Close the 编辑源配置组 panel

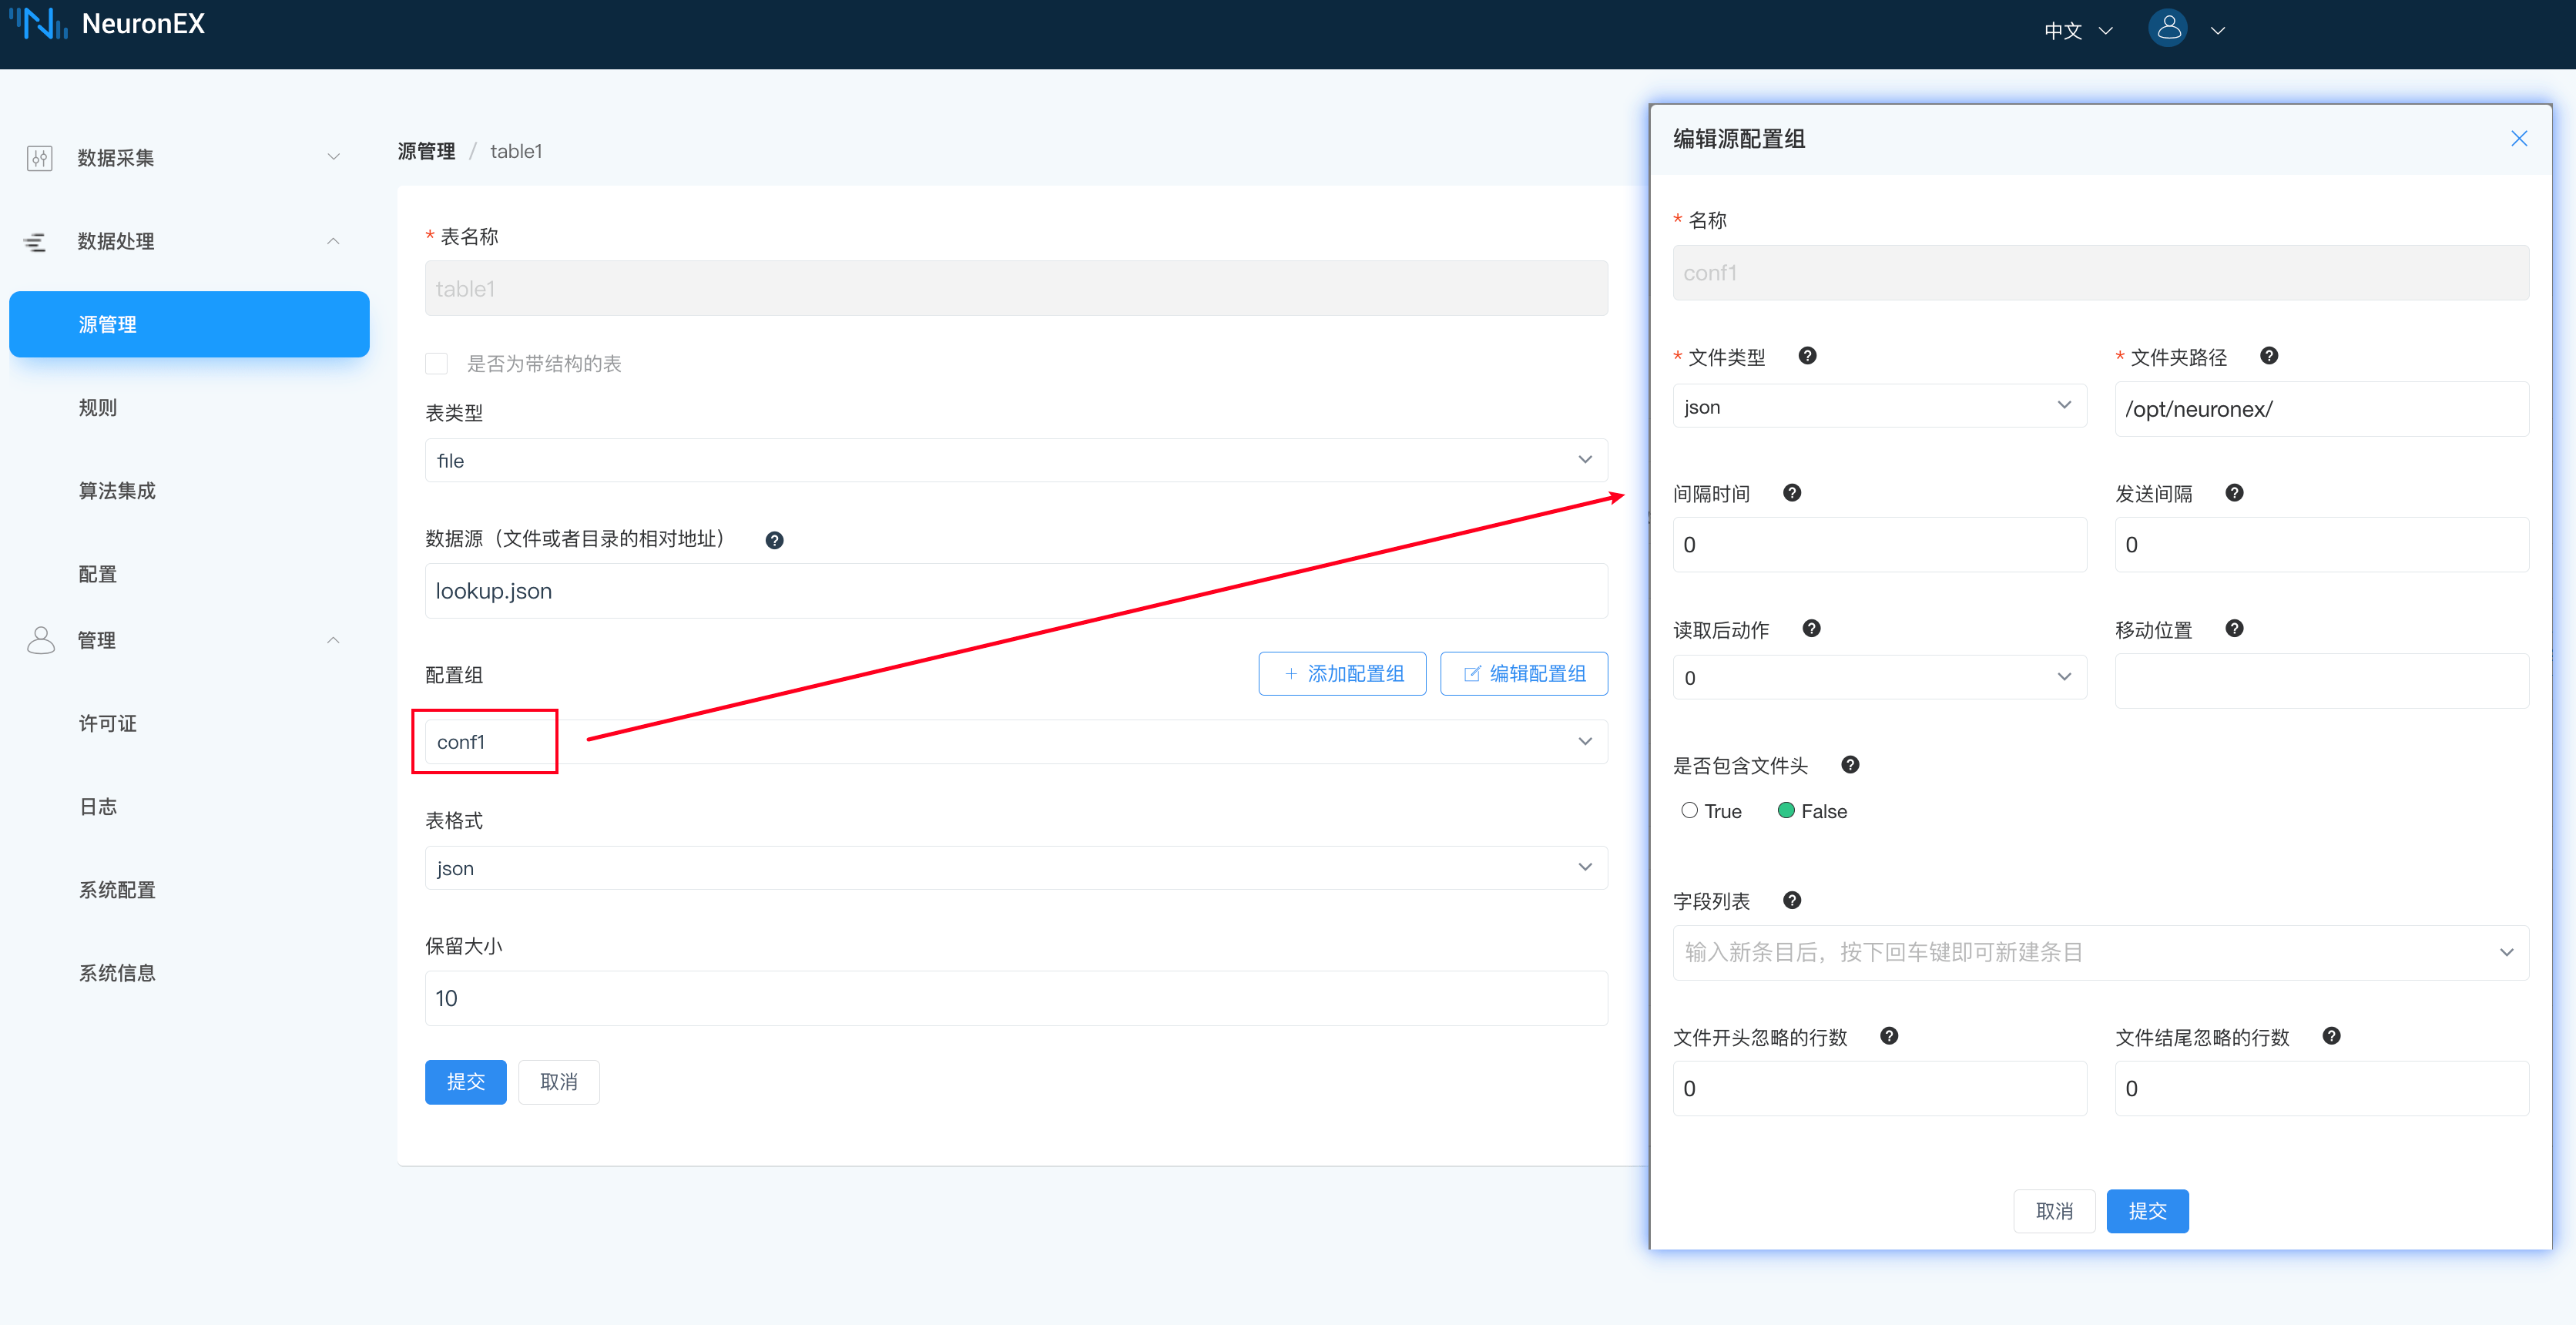pyautogui.click(x=2519, y=139)
